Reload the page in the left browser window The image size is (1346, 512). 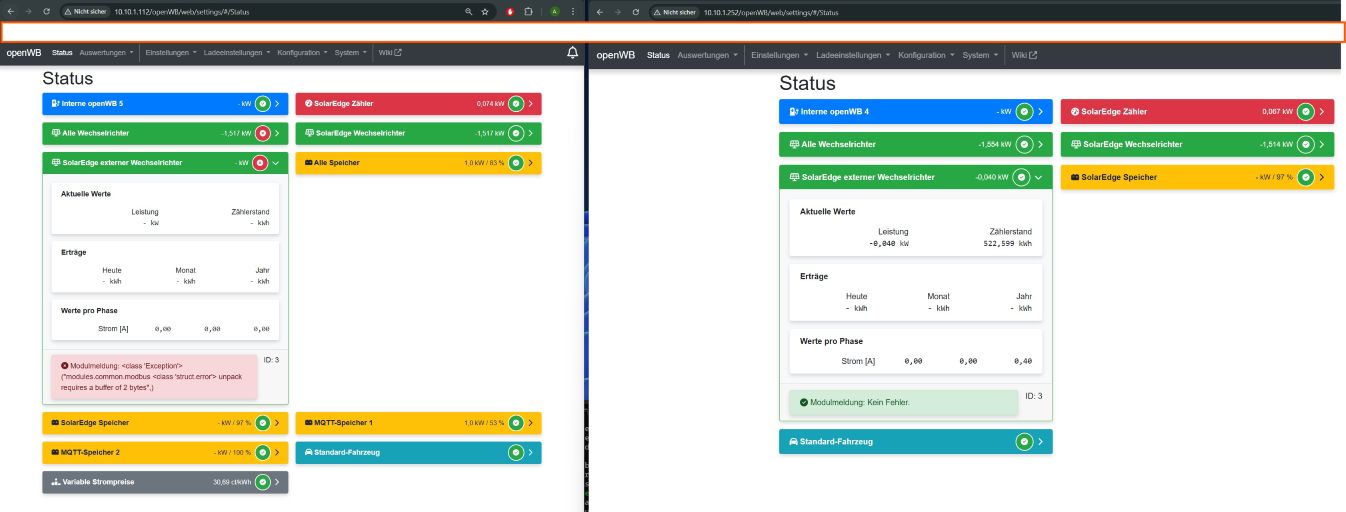(46, 11)
